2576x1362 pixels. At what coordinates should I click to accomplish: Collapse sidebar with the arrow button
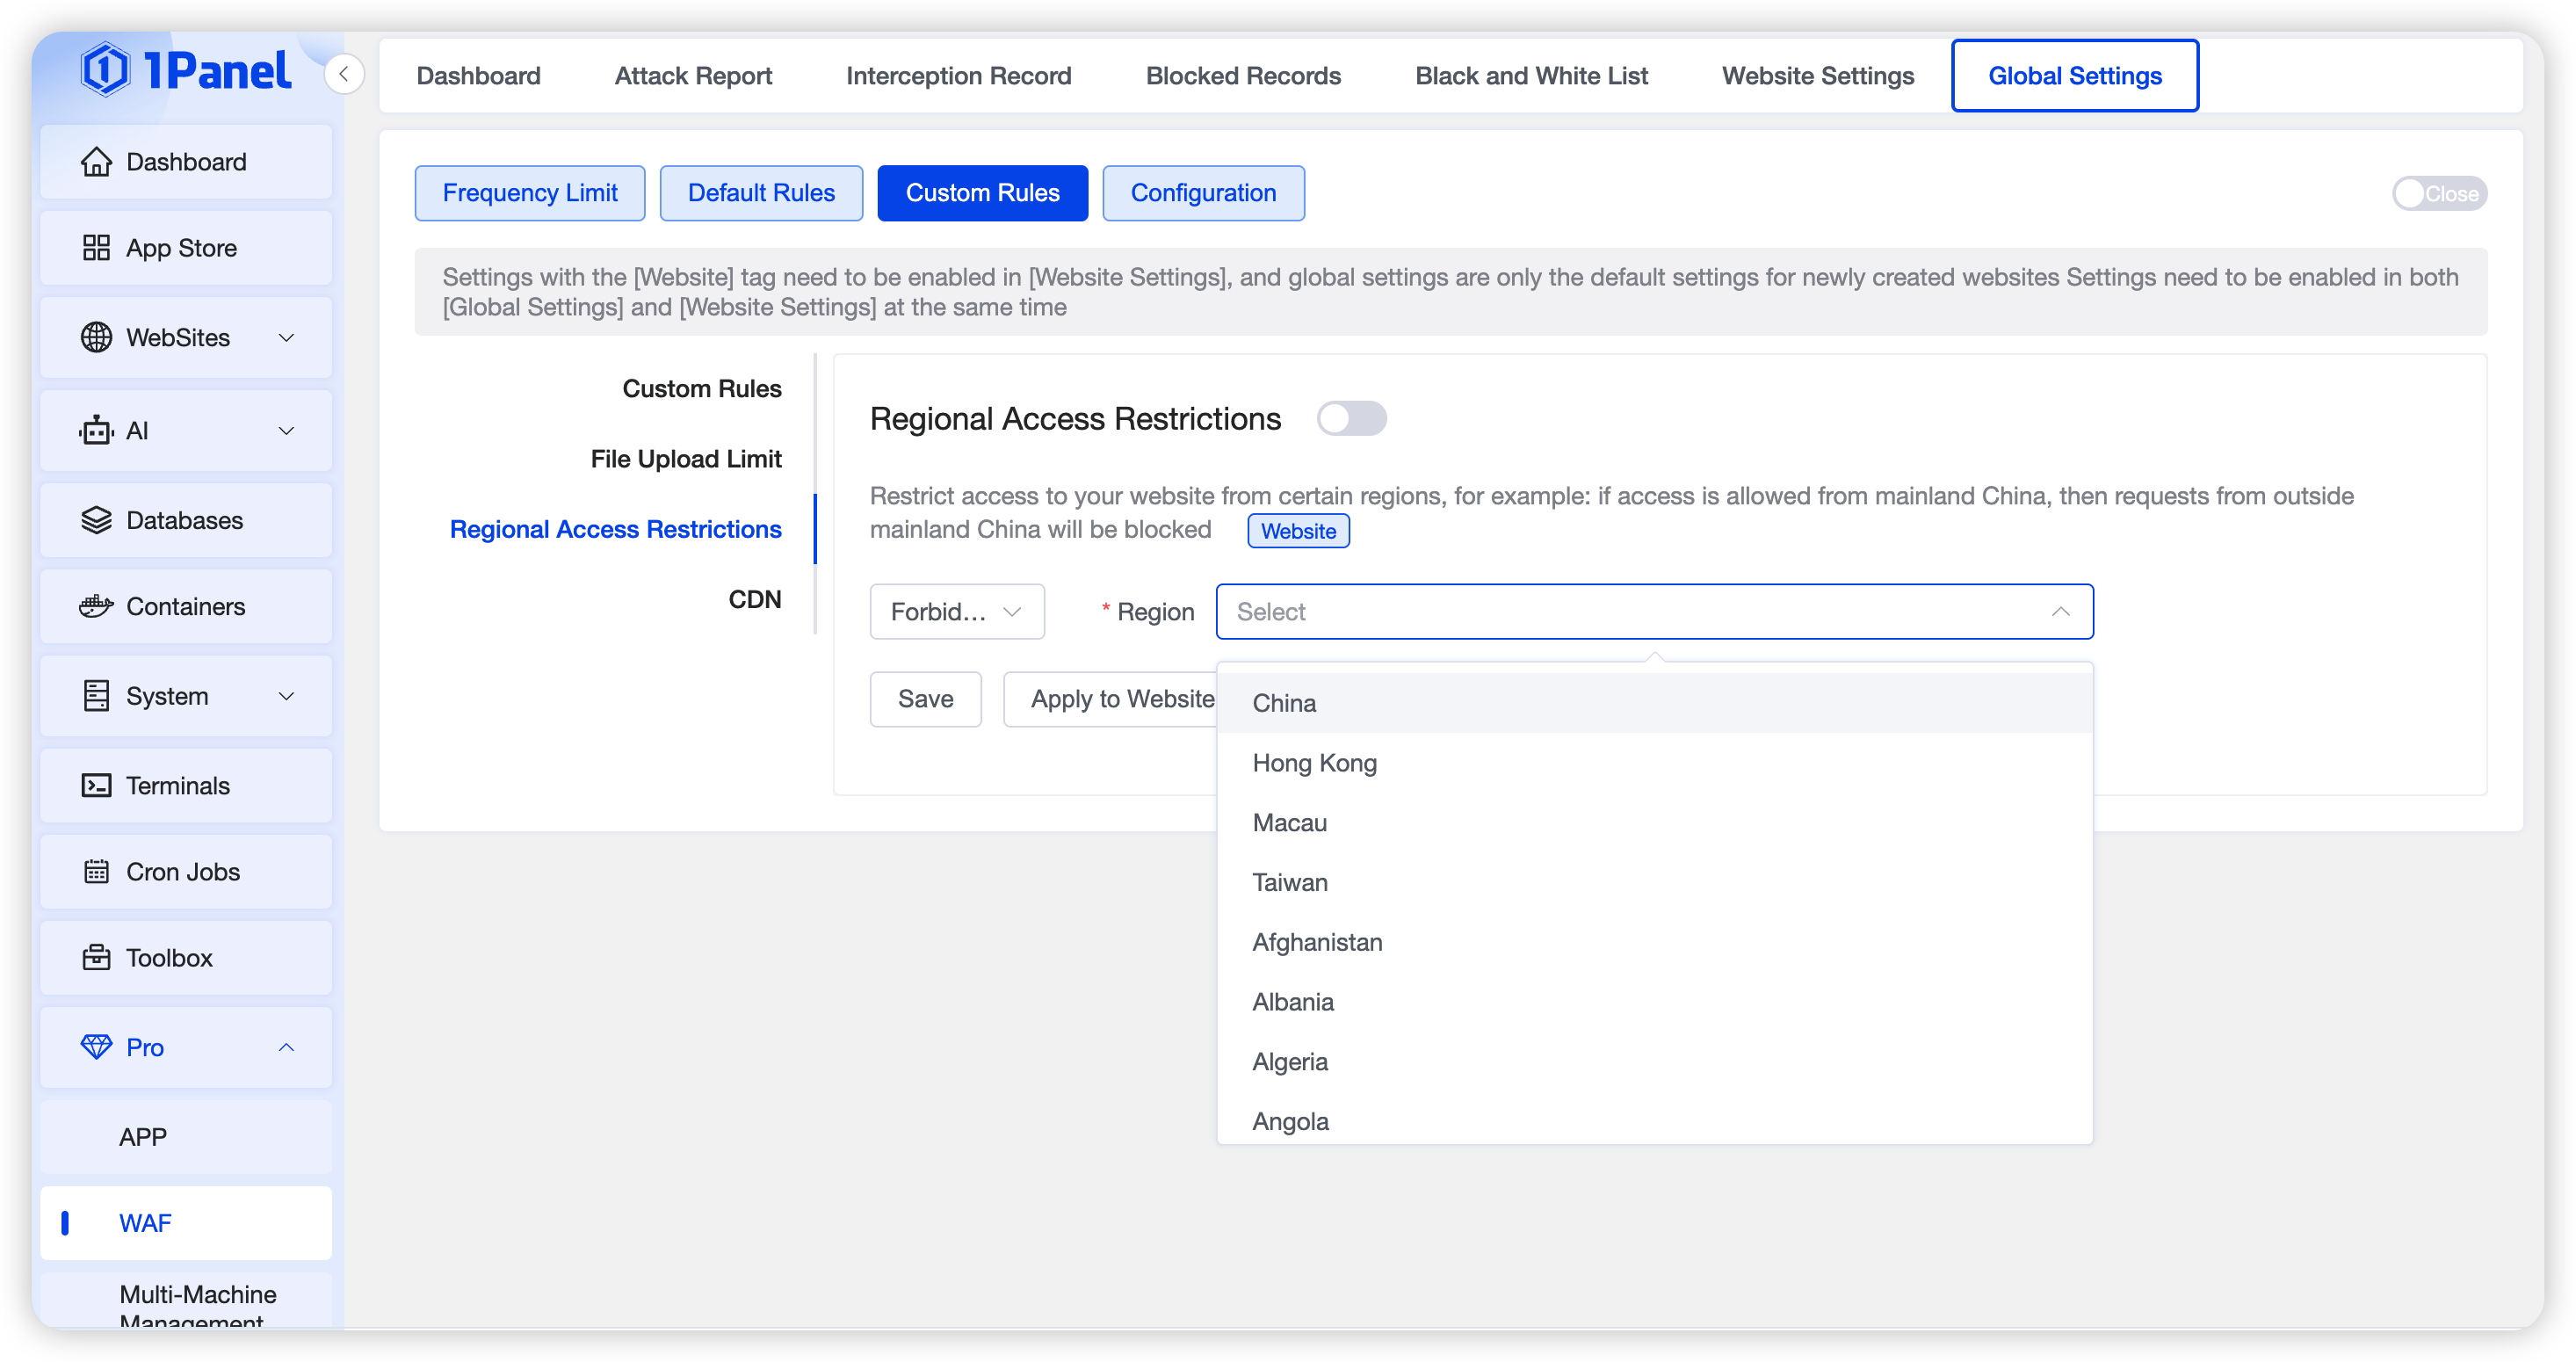click(x=344, y=74)
